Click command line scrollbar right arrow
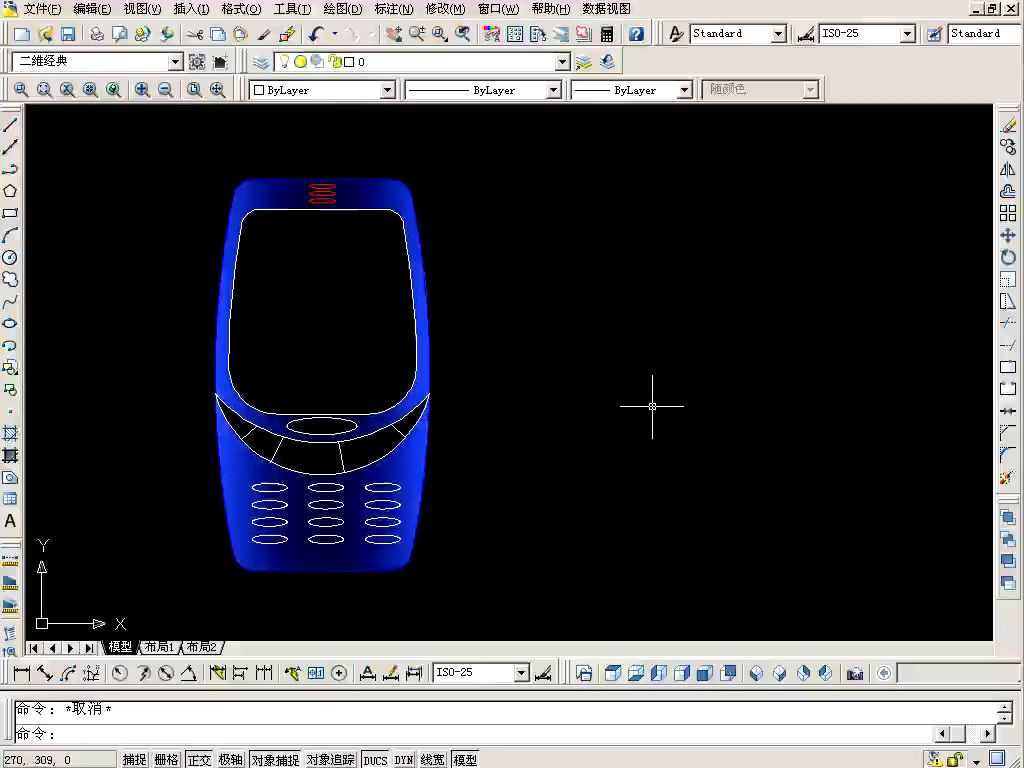Image resolution: width=1024 pixels, height=768 pixels. tap(987, 734)
